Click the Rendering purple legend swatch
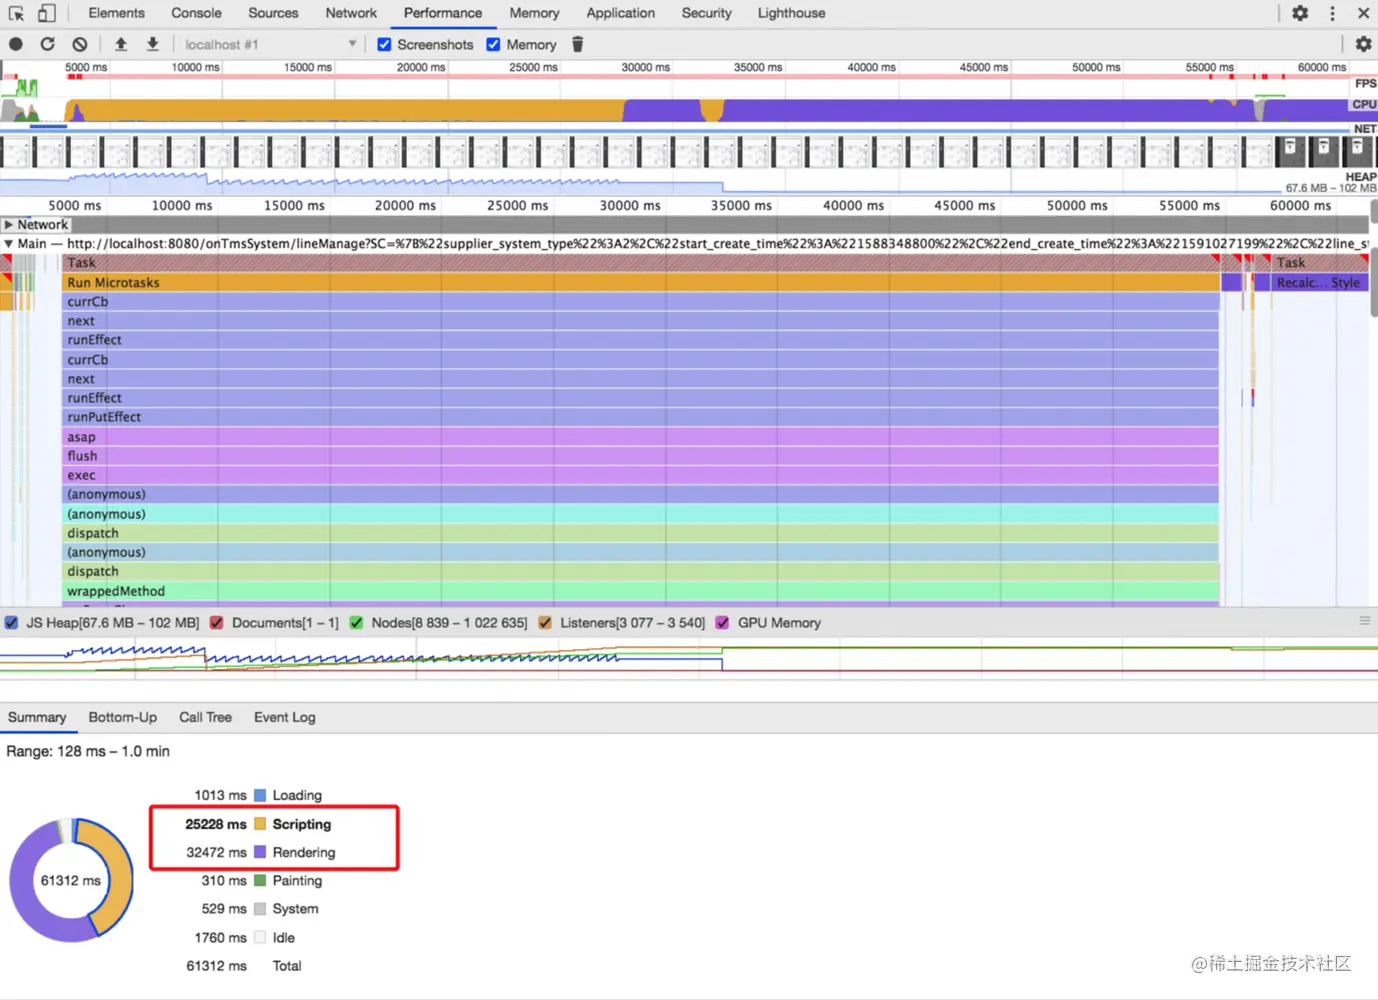The width and height of the screenshot is (1378, 1000). pos(260,852)
